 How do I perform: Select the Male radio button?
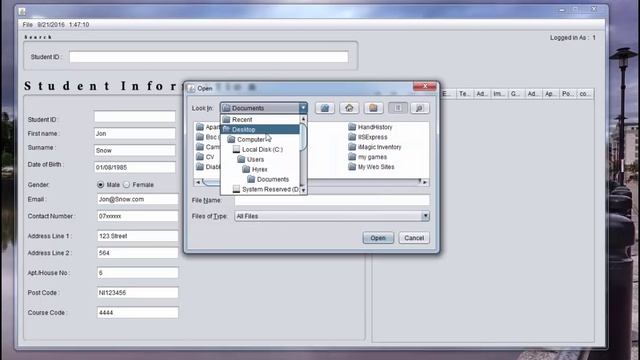click(x=101, y=185)
